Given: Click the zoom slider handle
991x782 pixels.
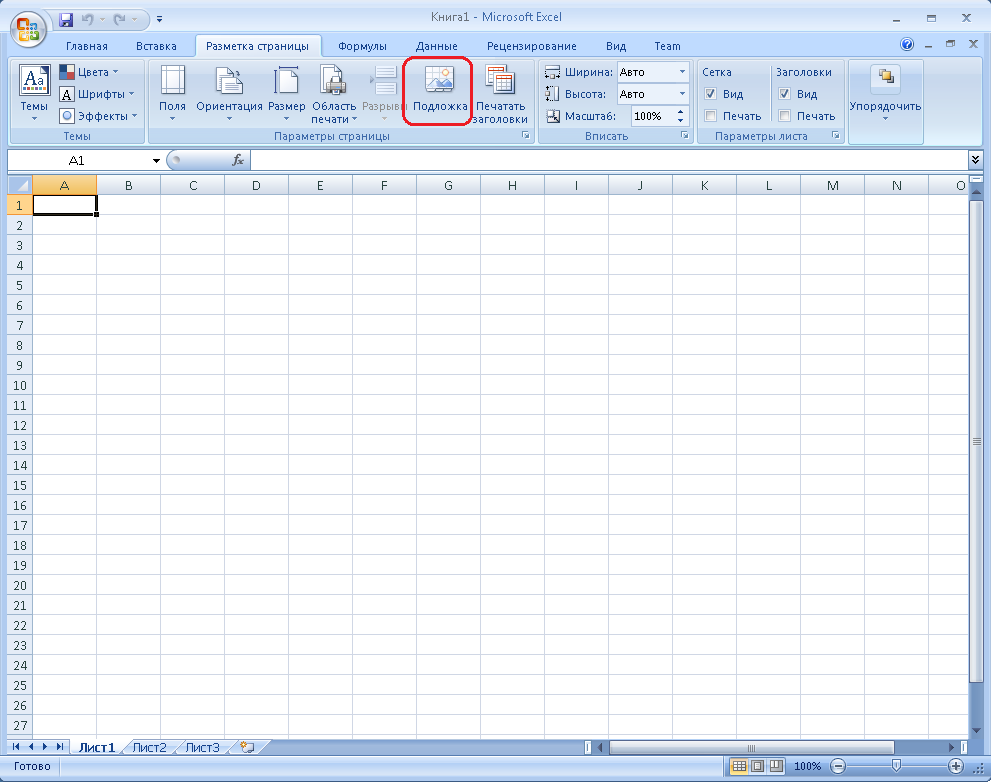Looking at the screenshot, I should click(896, 766).
